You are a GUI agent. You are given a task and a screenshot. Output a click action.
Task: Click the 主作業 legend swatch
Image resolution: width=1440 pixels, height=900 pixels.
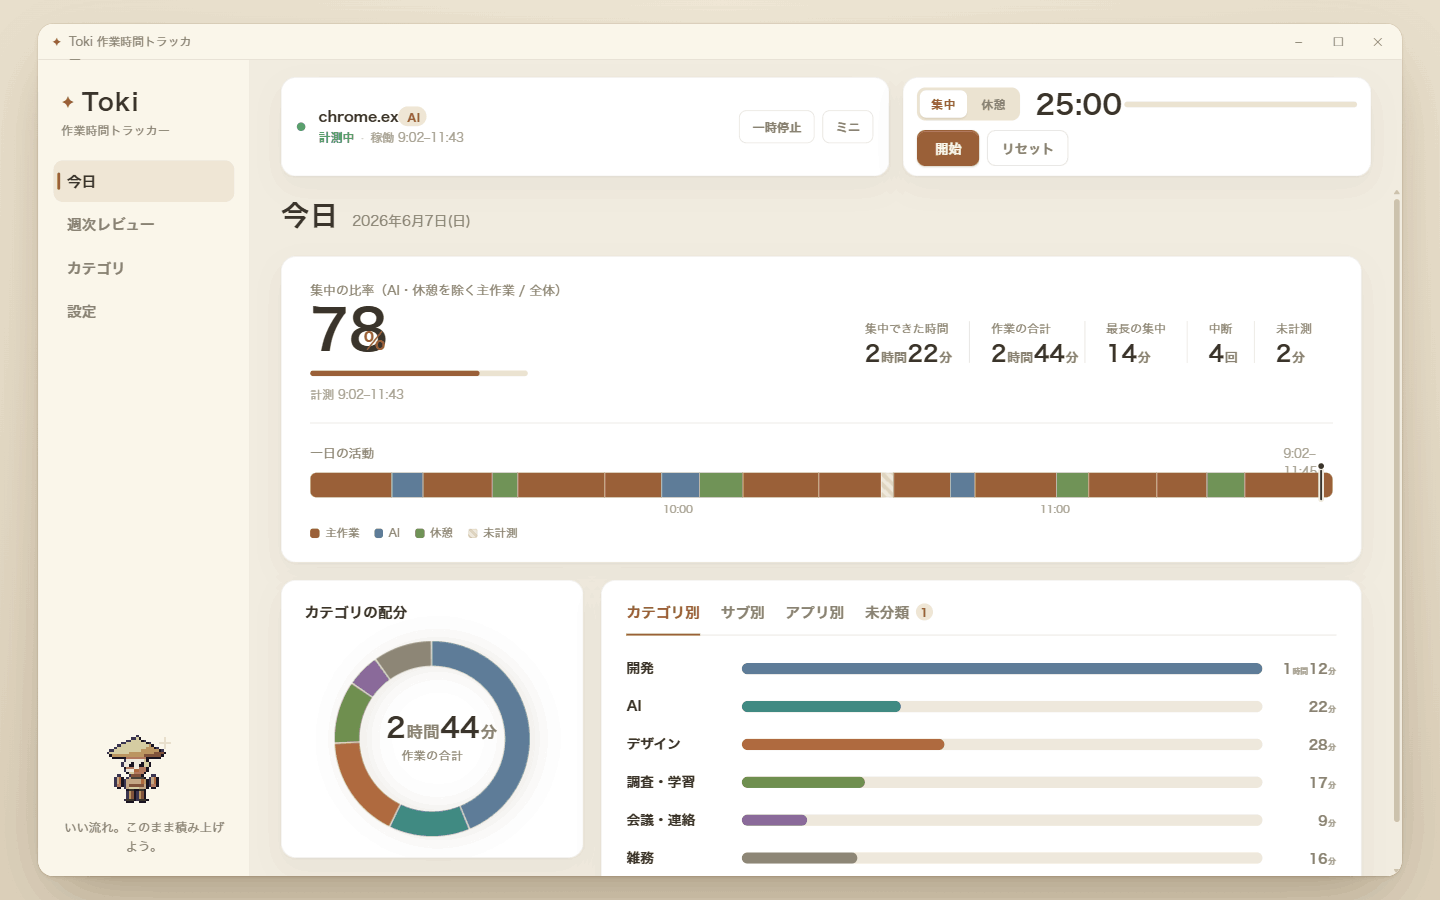[315, 533]
